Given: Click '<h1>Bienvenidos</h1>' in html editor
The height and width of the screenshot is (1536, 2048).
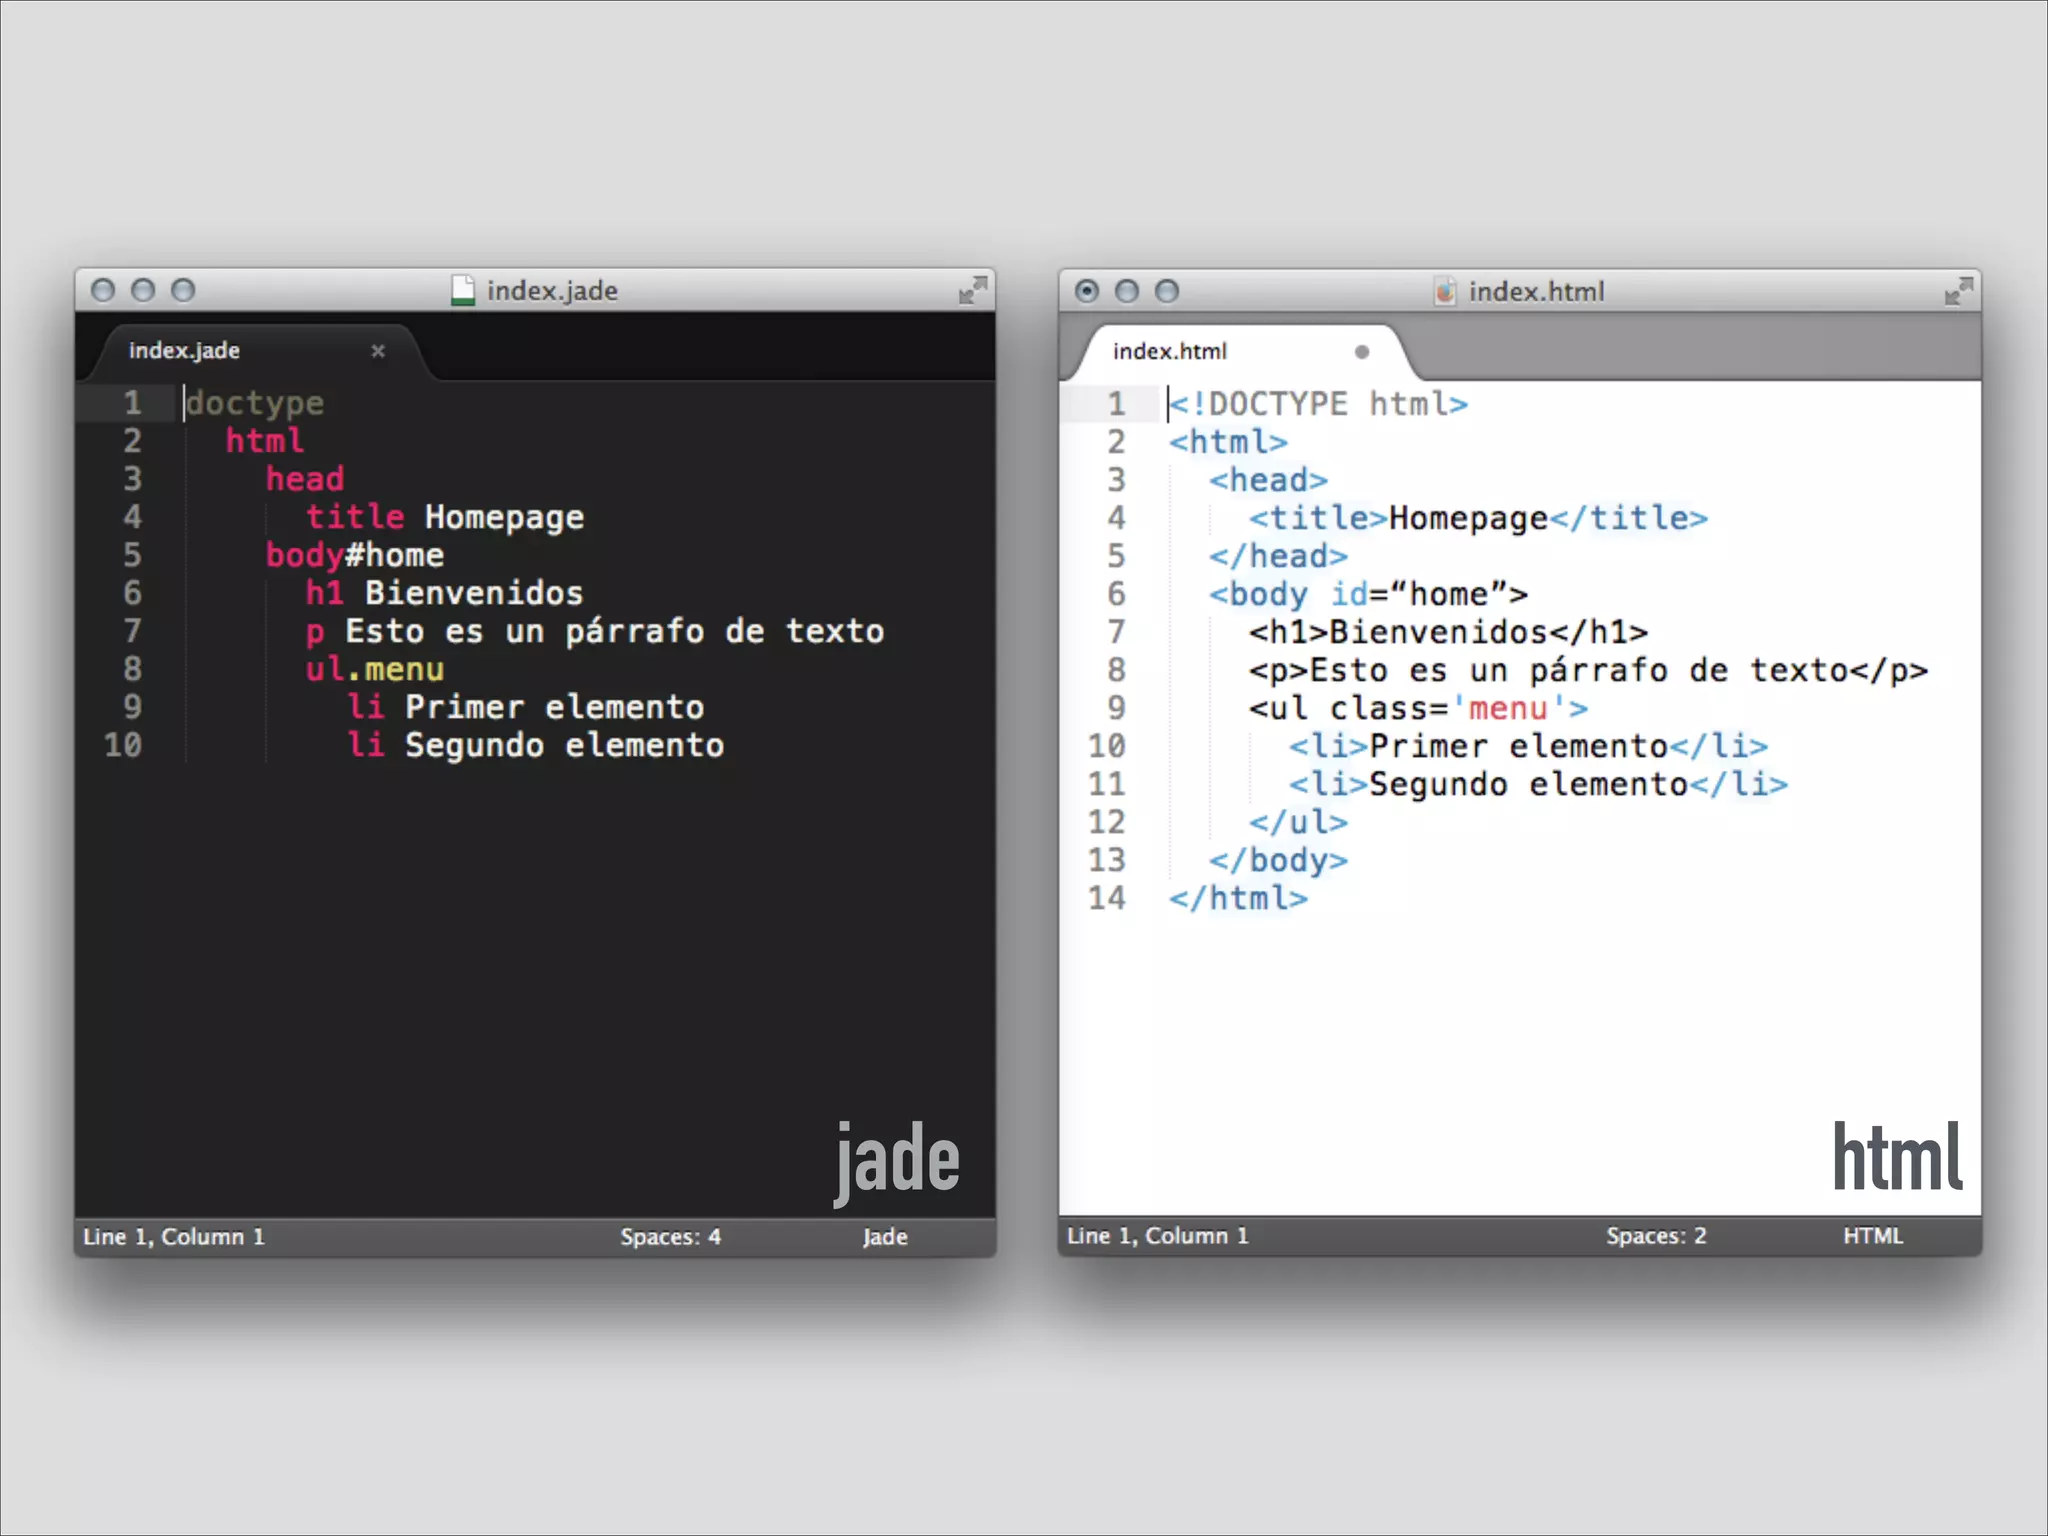Looking at the screenshot, I should coord(1448,632).
